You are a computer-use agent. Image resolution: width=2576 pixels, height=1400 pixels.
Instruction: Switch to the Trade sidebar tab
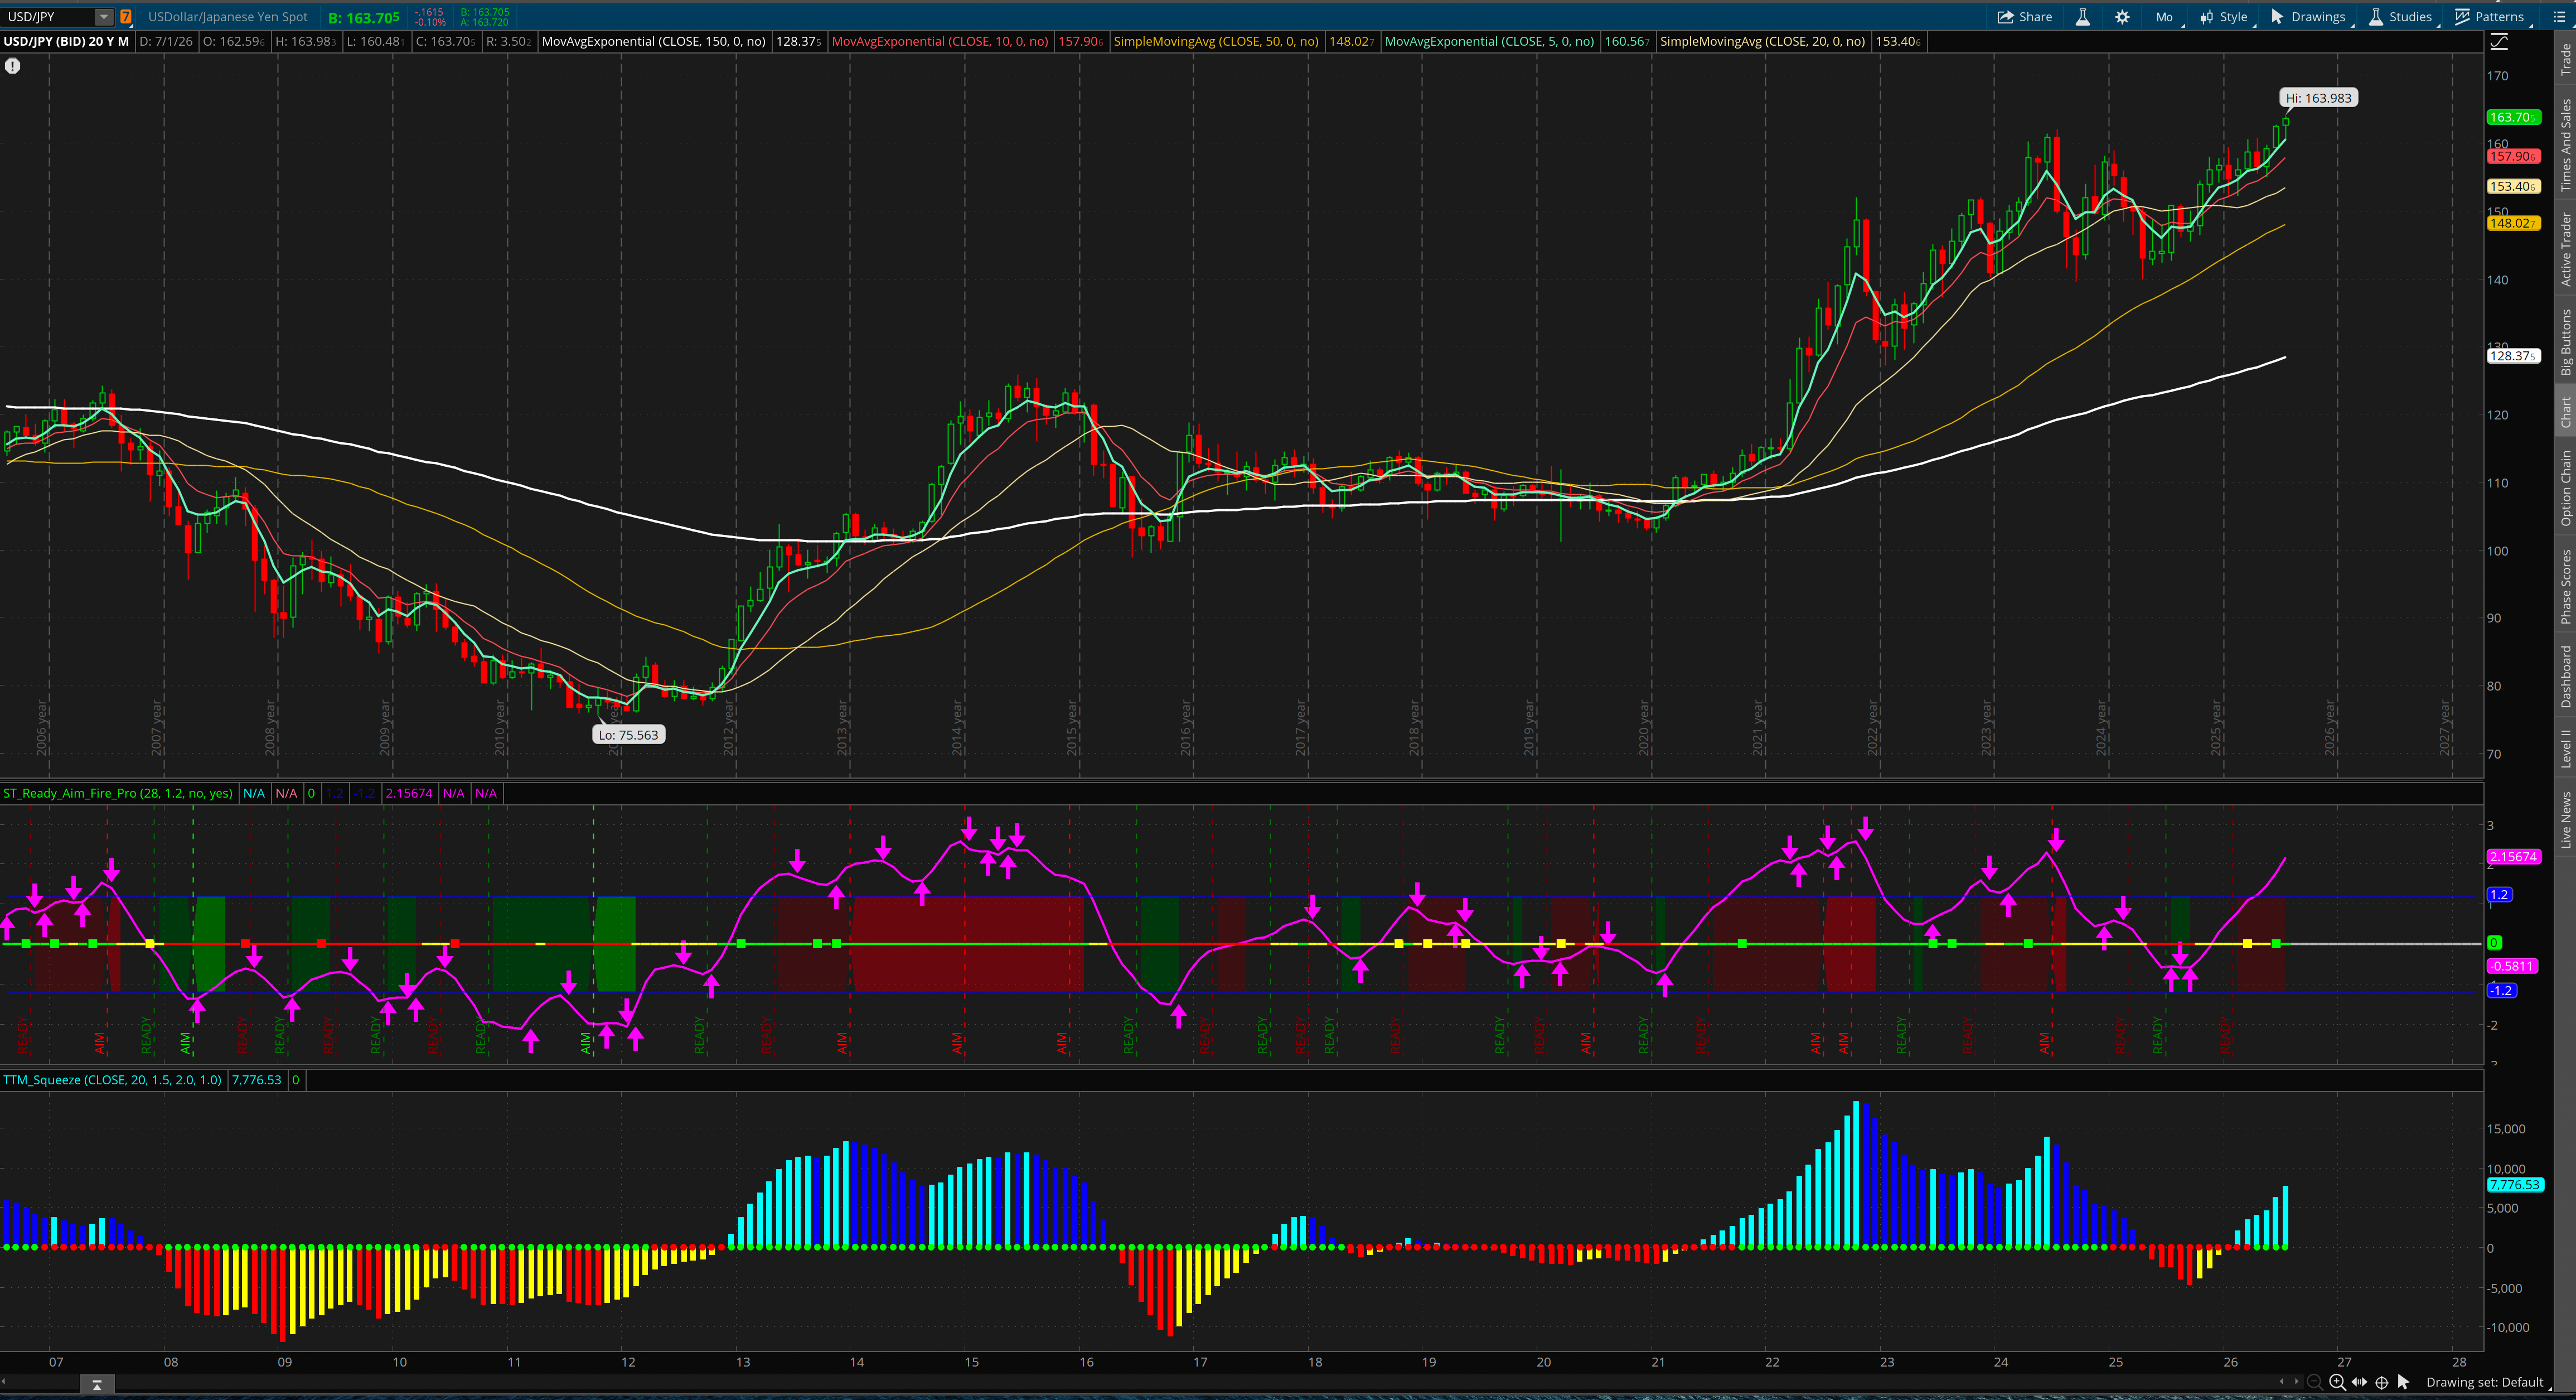[2565, 59]
